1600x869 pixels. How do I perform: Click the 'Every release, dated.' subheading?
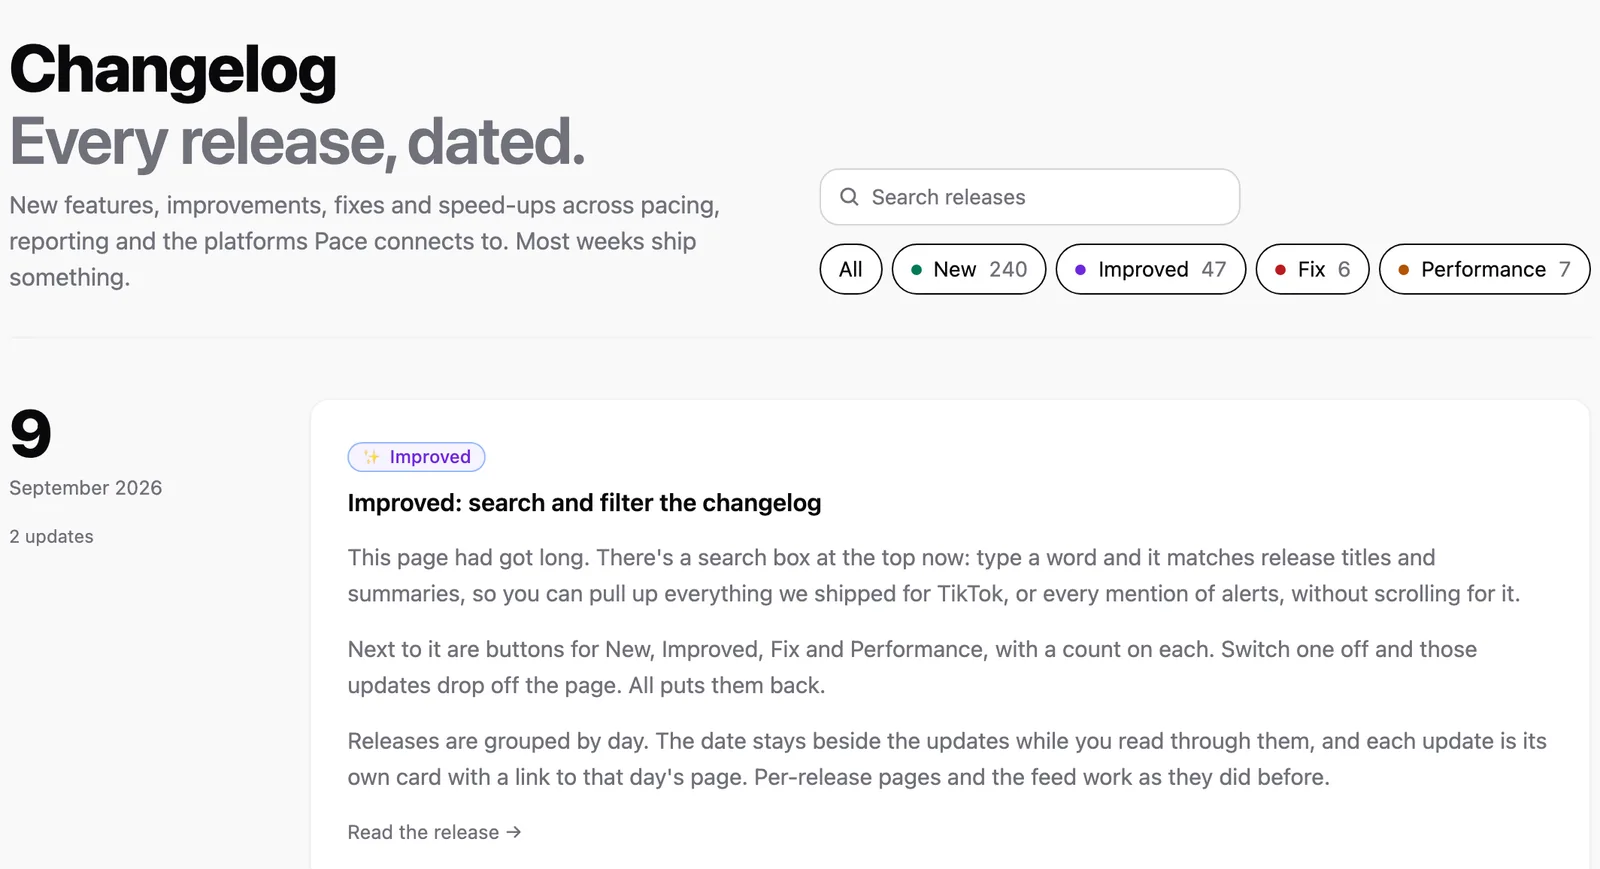[297, 142]
